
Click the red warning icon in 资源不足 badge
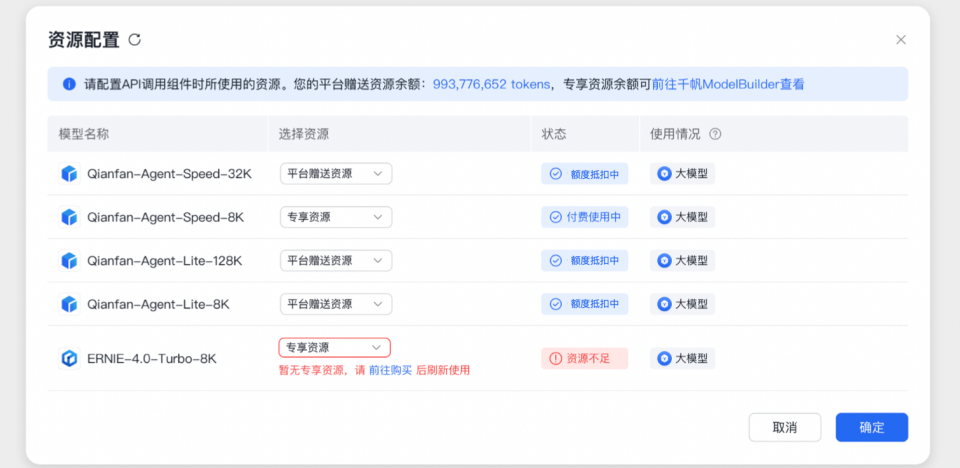point(555,358)
